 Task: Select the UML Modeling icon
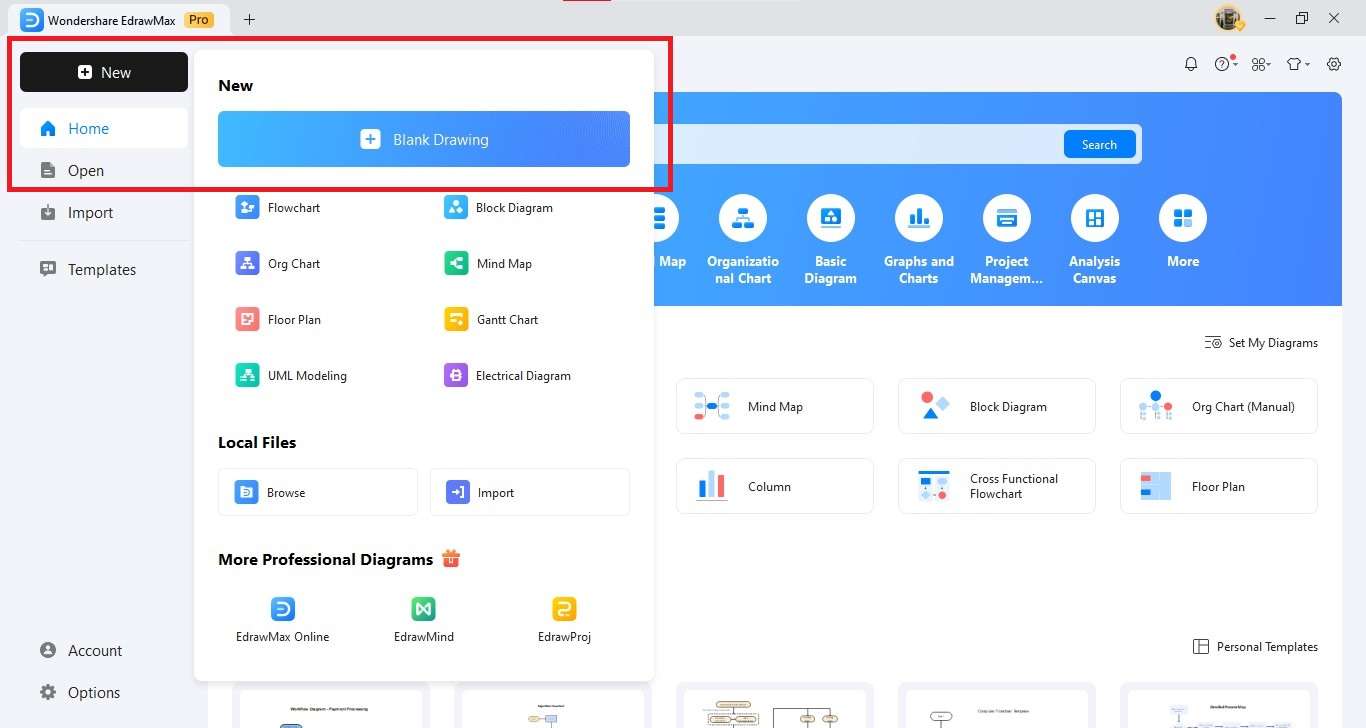(x=307, y=375)
